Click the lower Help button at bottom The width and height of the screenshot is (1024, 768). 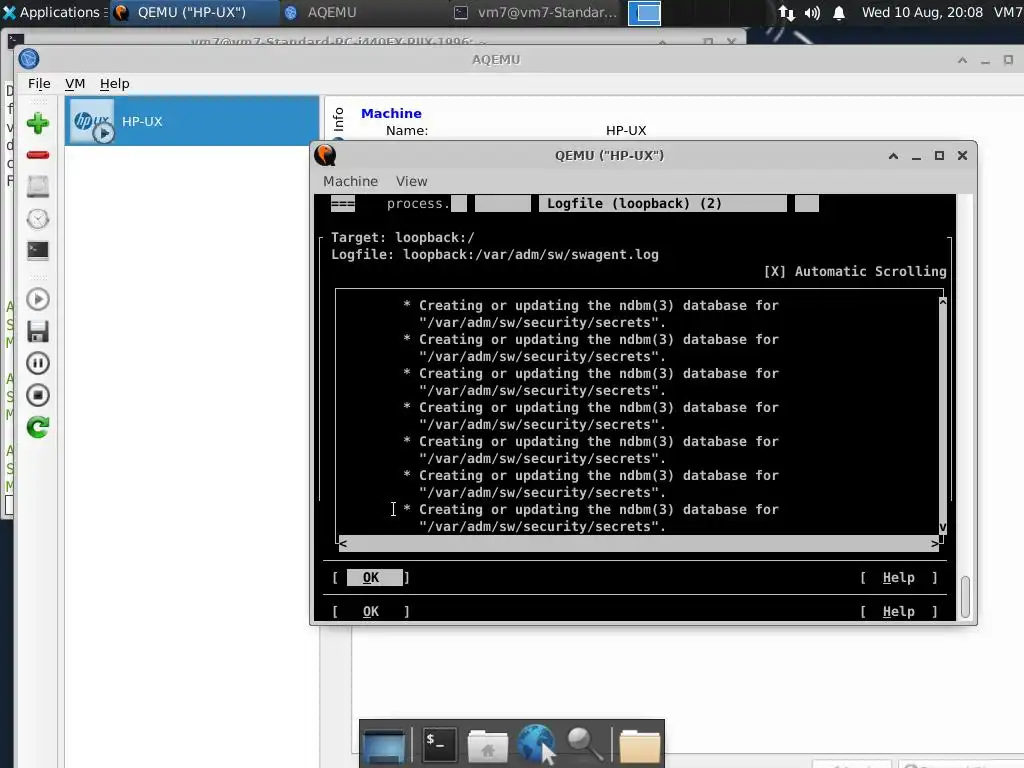[899, 611]
